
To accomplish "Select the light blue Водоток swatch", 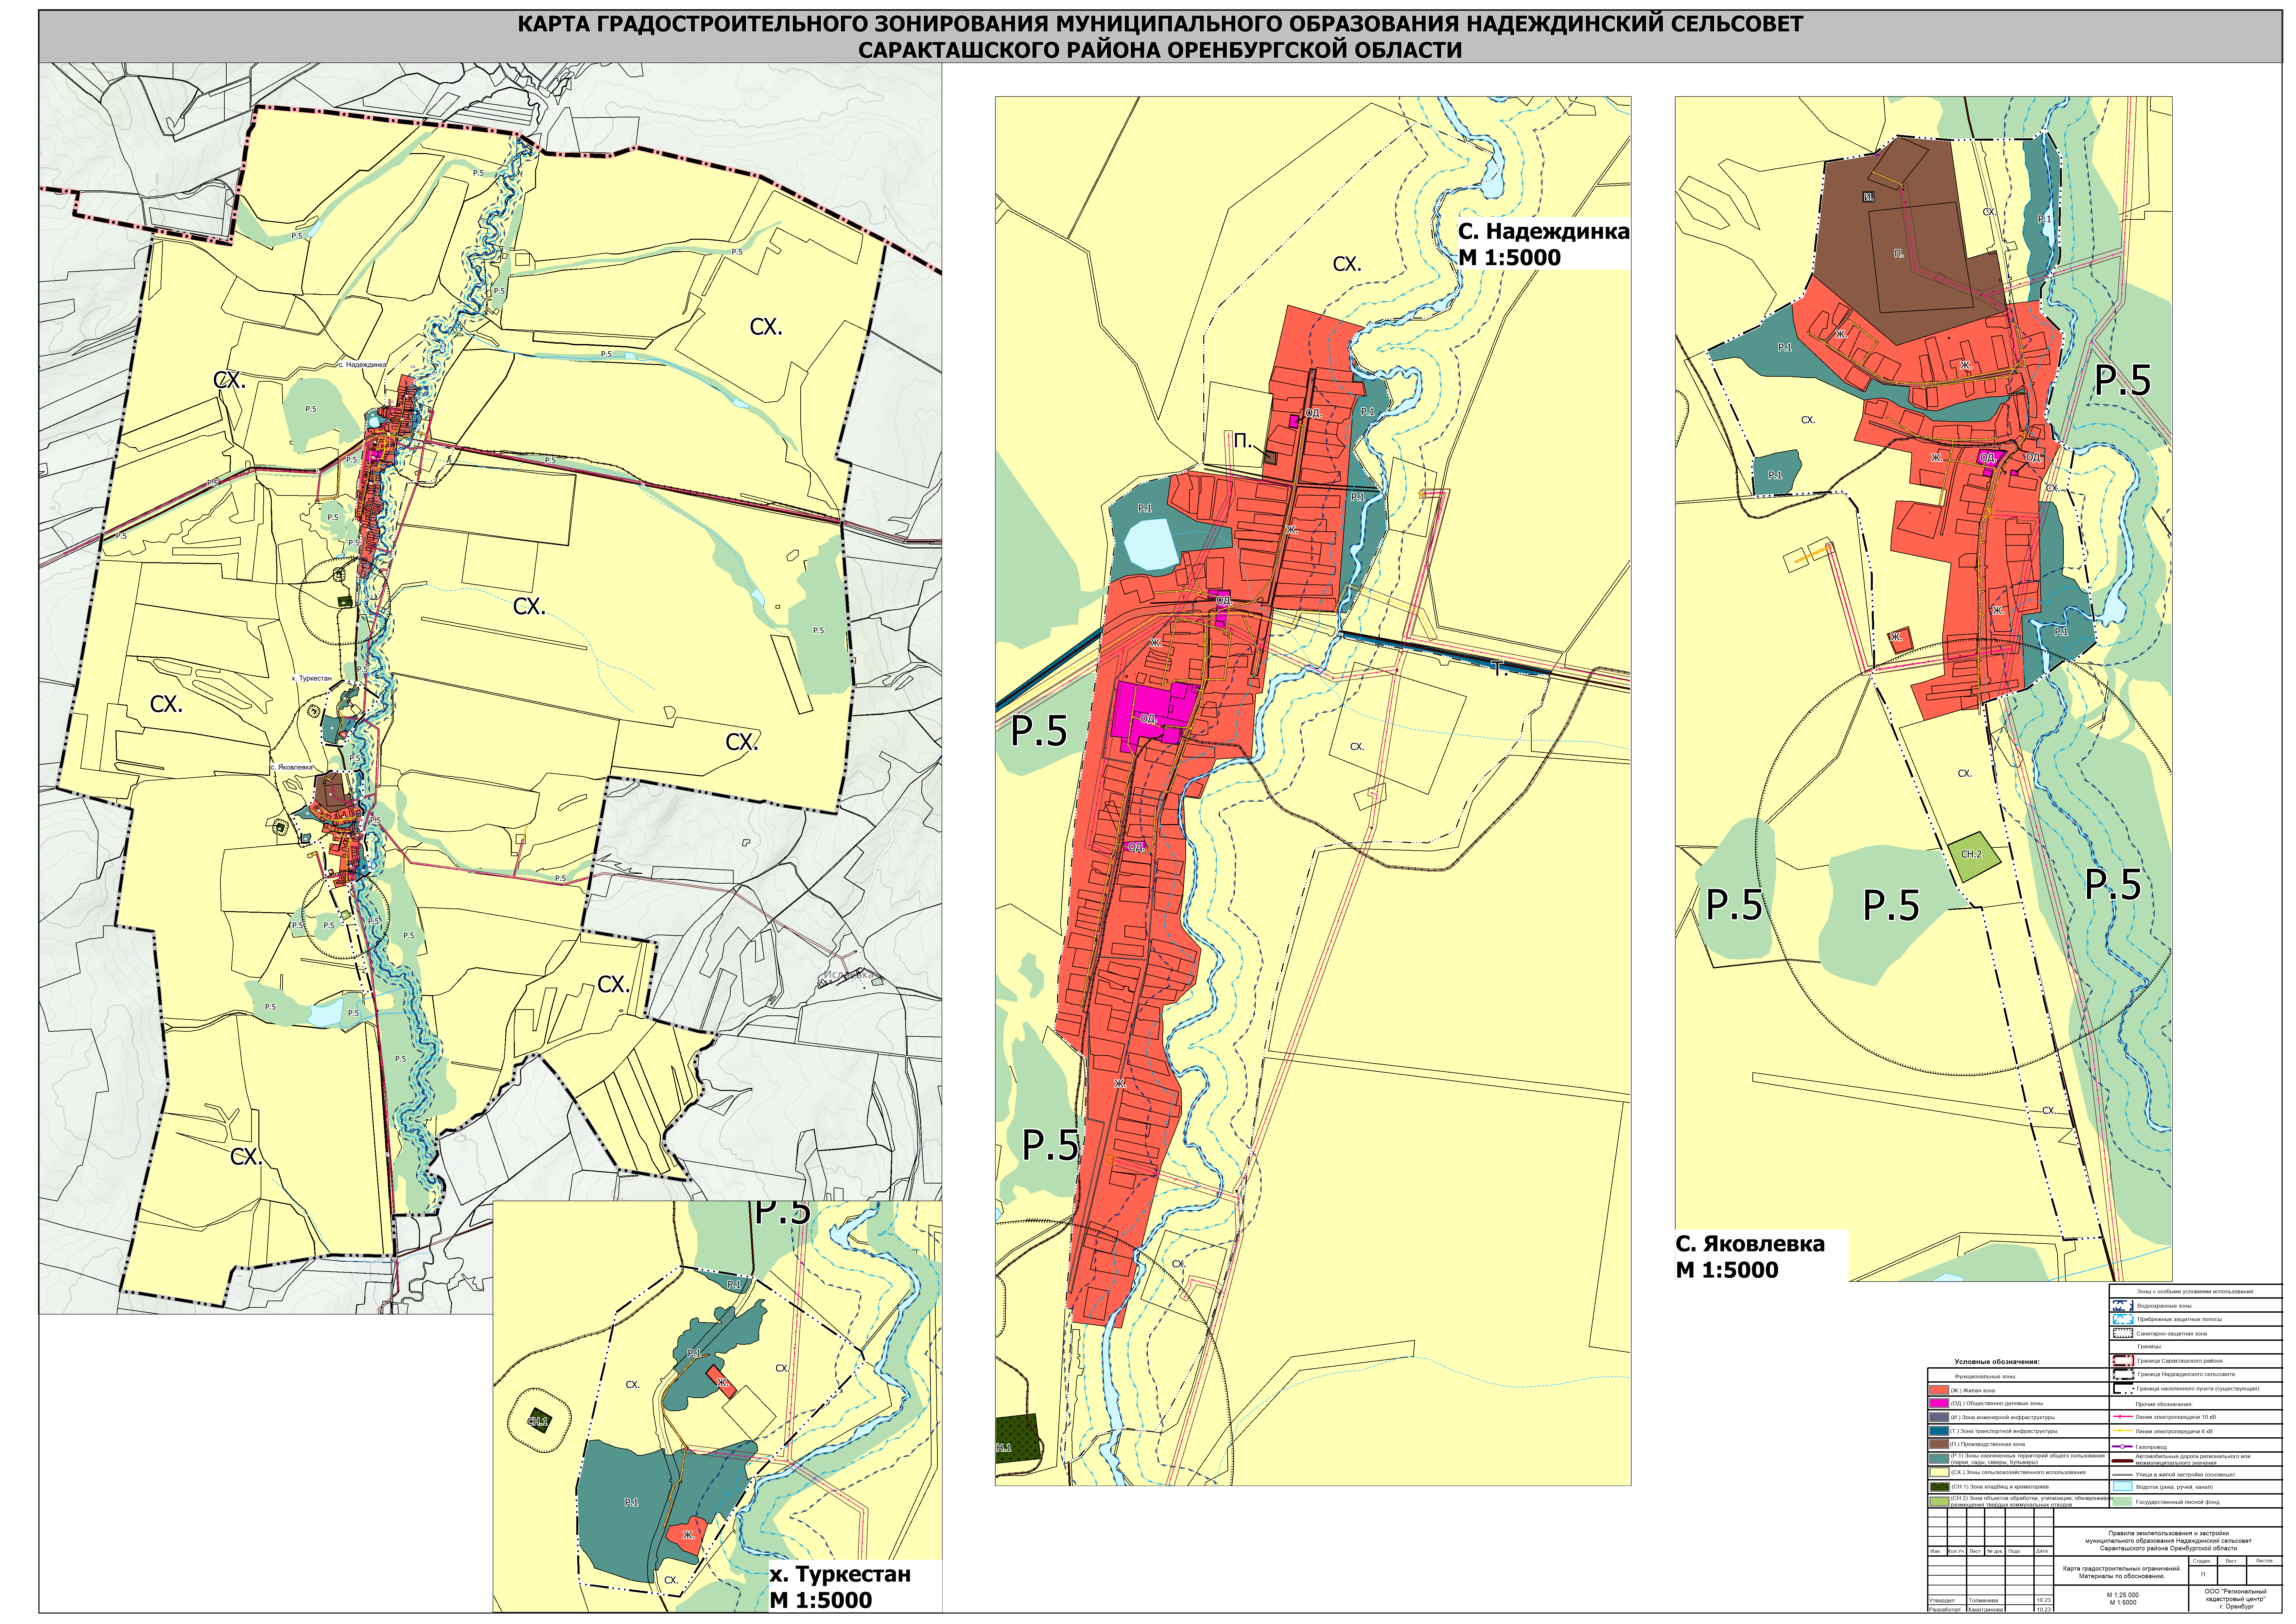I will click(x=2123, y=1486).
